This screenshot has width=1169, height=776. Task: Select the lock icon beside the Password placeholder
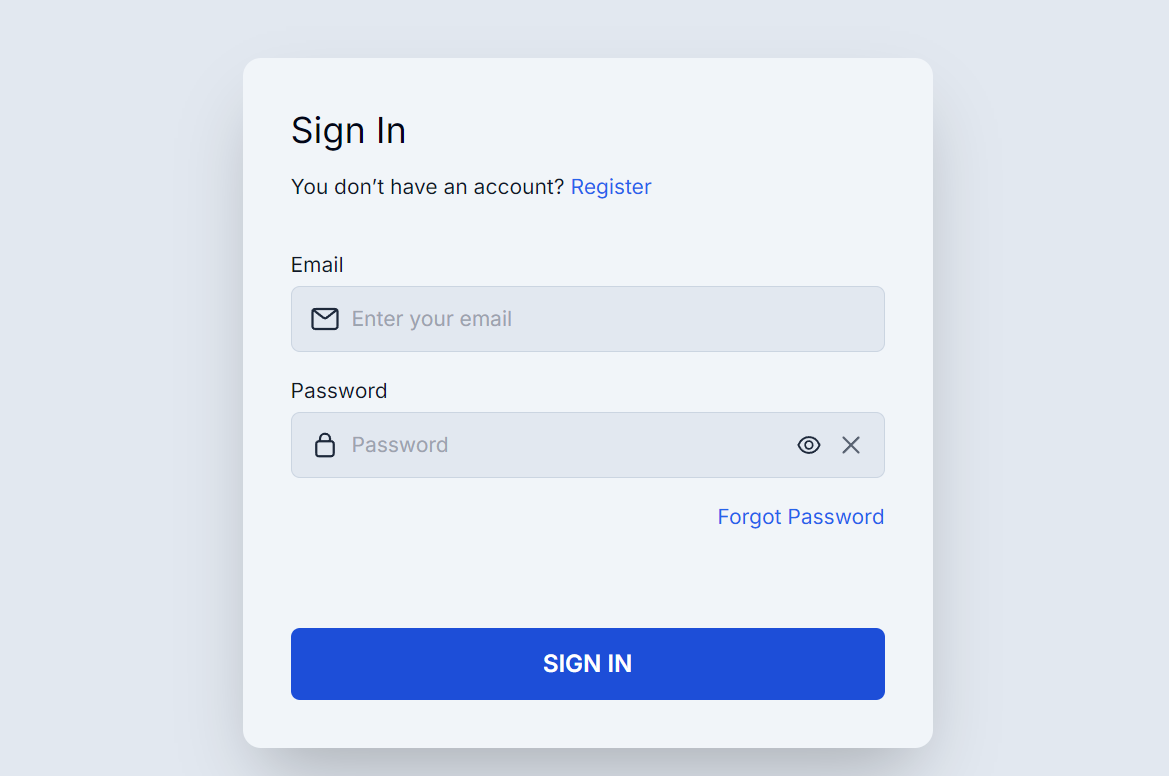pyautogui.click(x=324, y=445)
